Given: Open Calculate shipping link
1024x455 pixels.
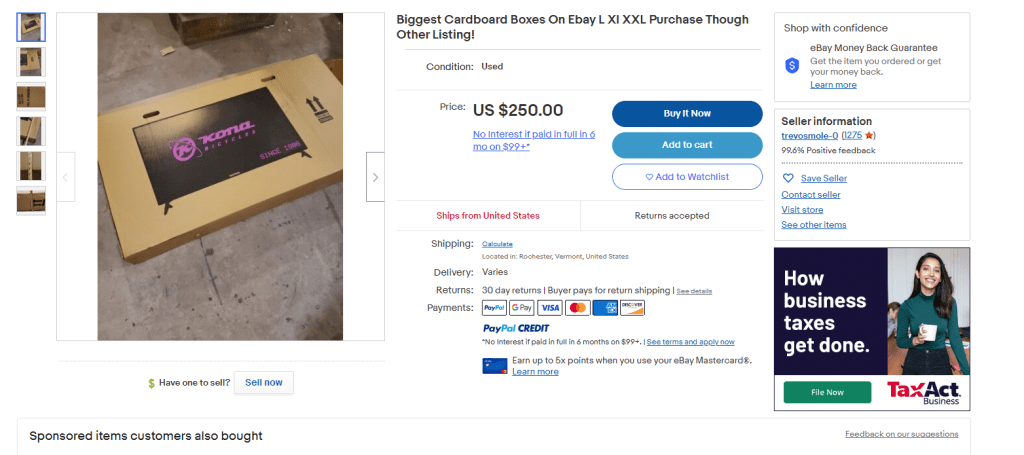Looking at the screenshot, I should click(497, 244).
